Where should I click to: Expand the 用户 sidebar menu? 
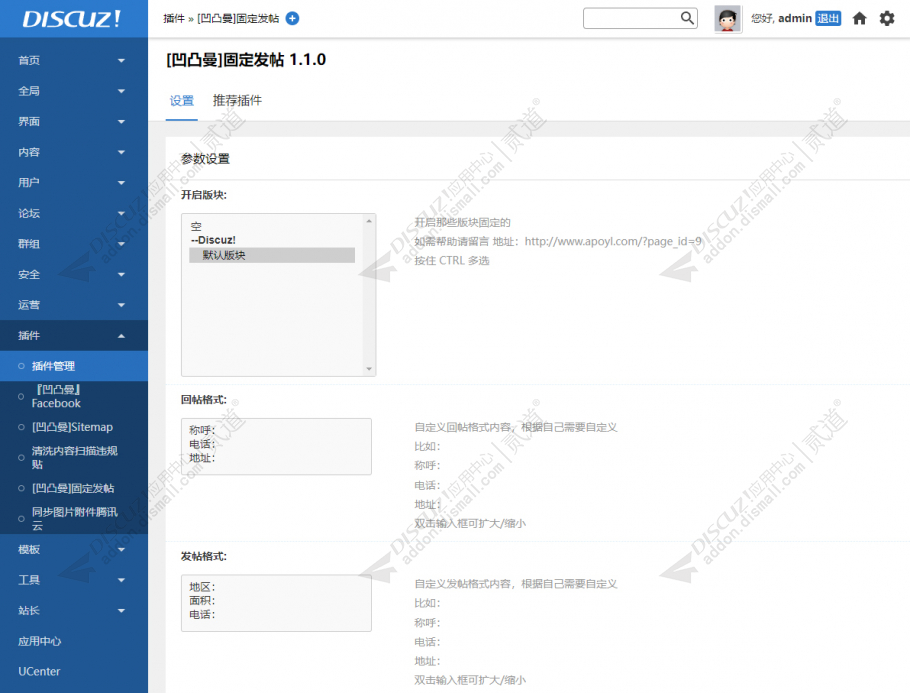[x=74, y=183]
